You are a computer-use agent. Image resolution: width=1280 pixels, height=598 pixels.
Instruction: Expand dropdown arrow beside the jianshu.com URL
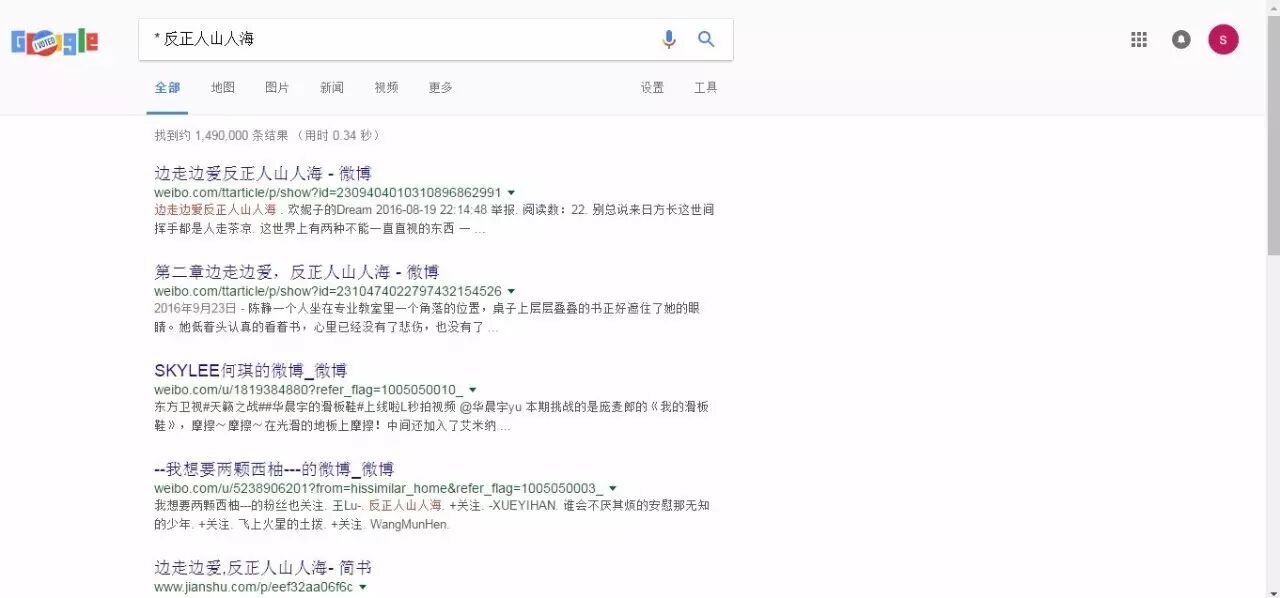pos(363,587)
